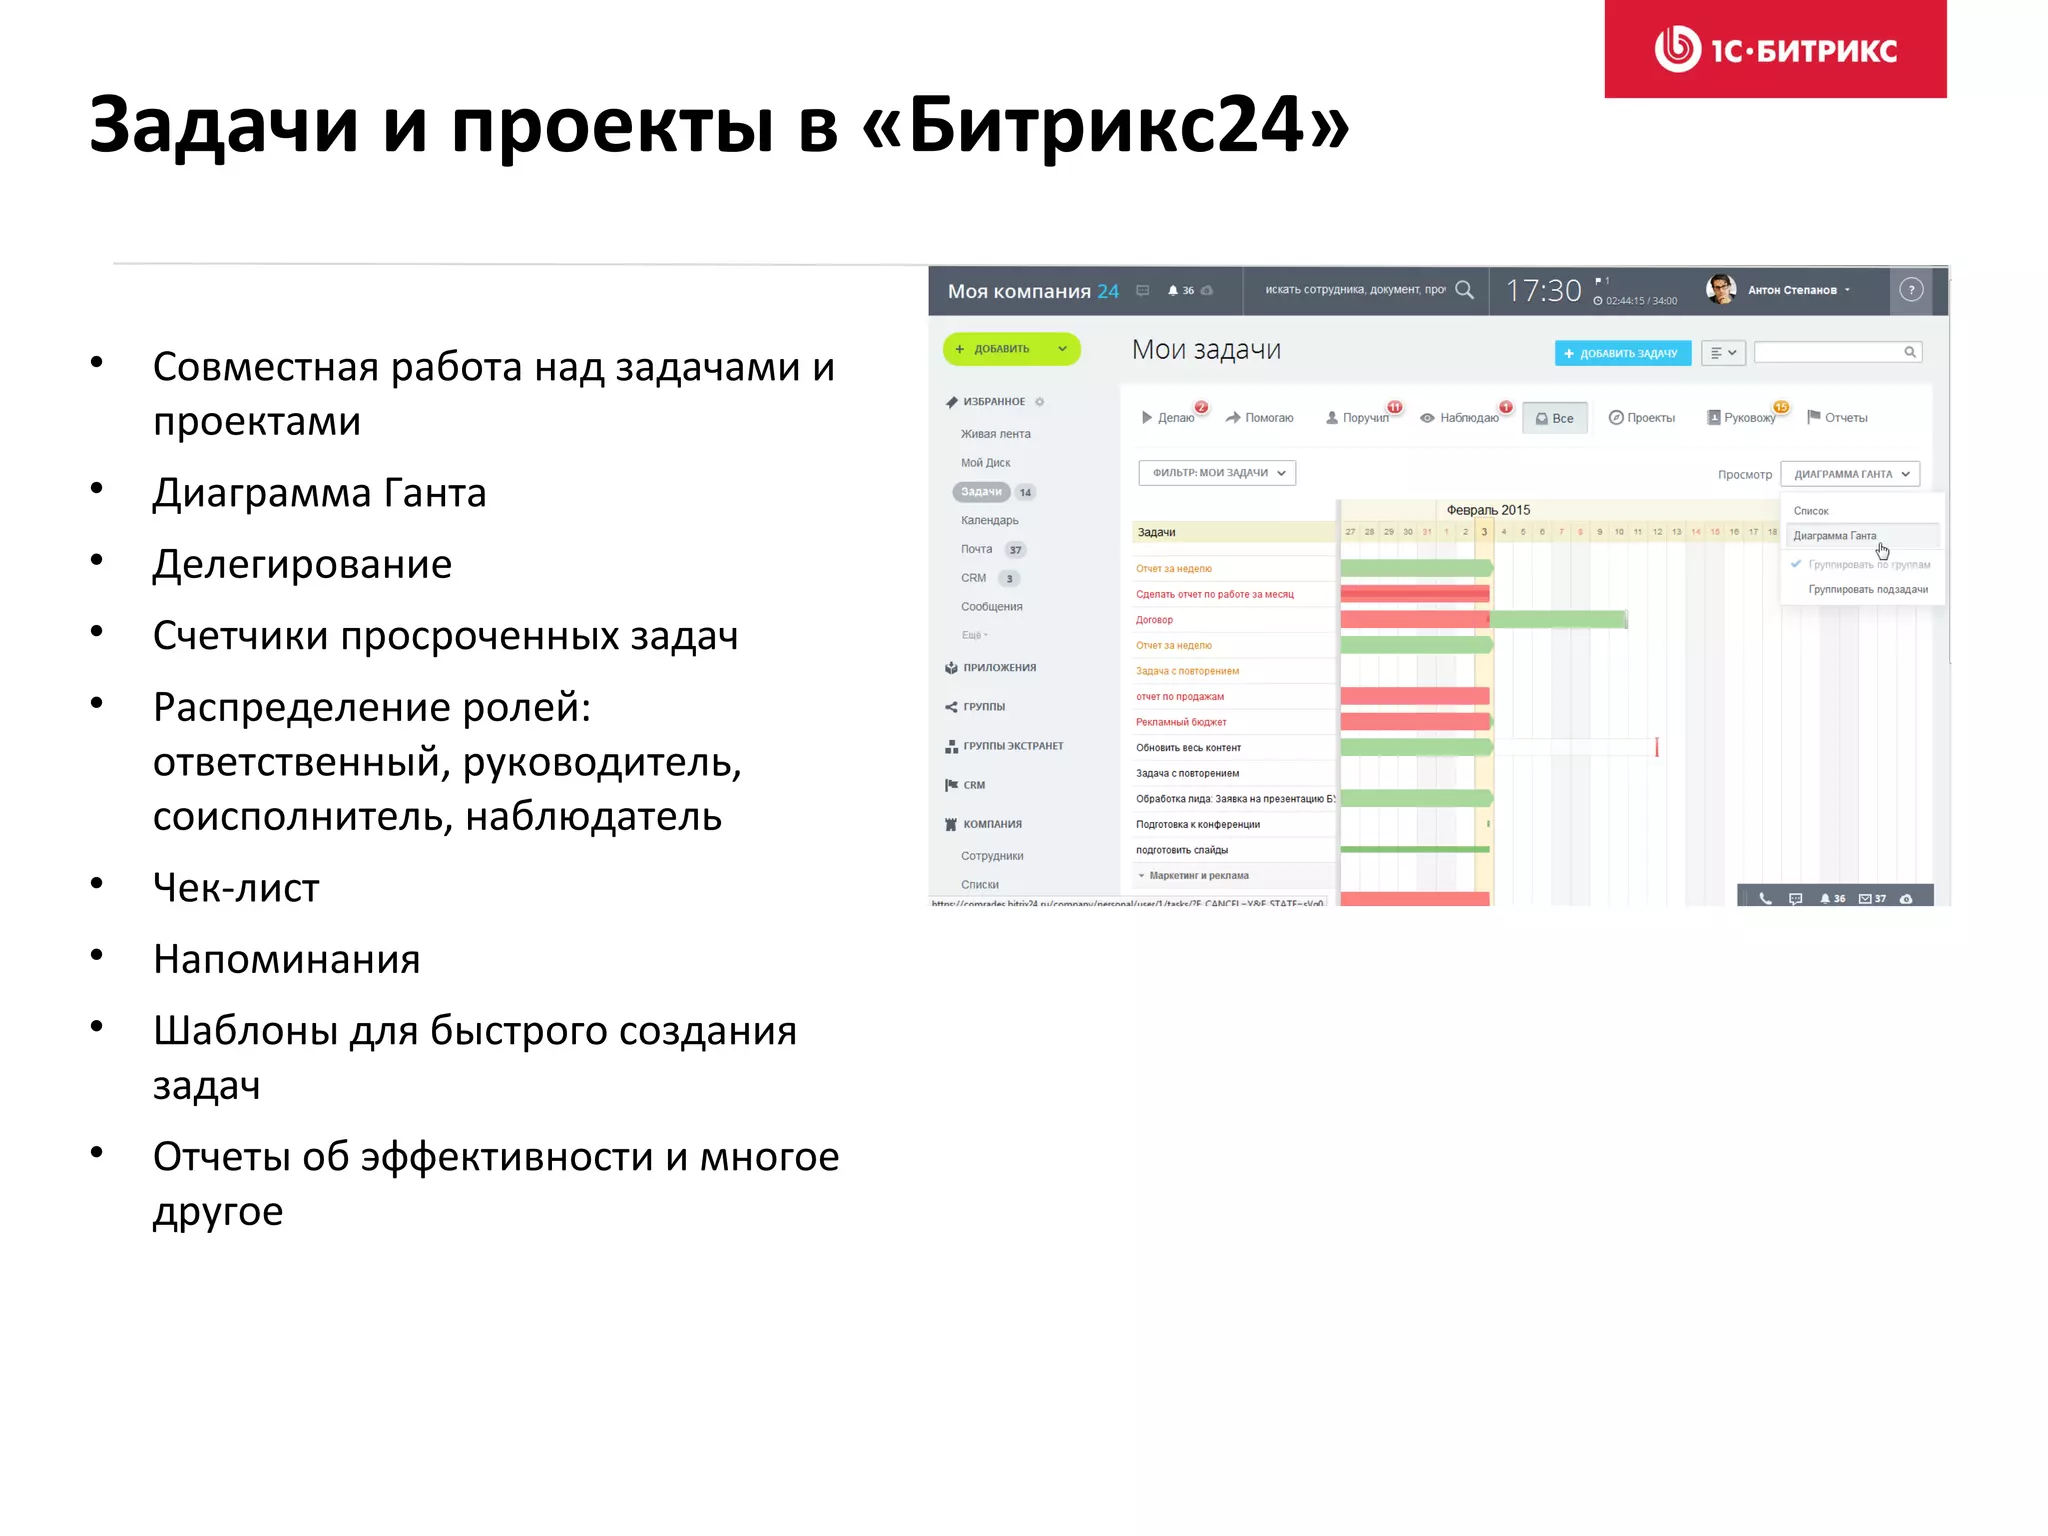2048x1536 pixels.
Task: Open the Фильтр: Мои задачи dropdown
Action: point(1217,473)
